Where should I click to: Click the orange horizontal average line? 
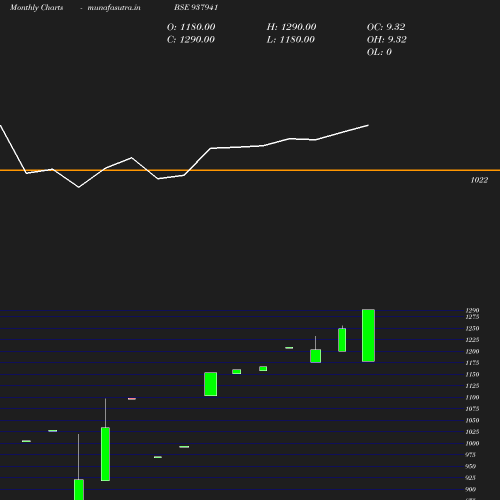[250, 170]
